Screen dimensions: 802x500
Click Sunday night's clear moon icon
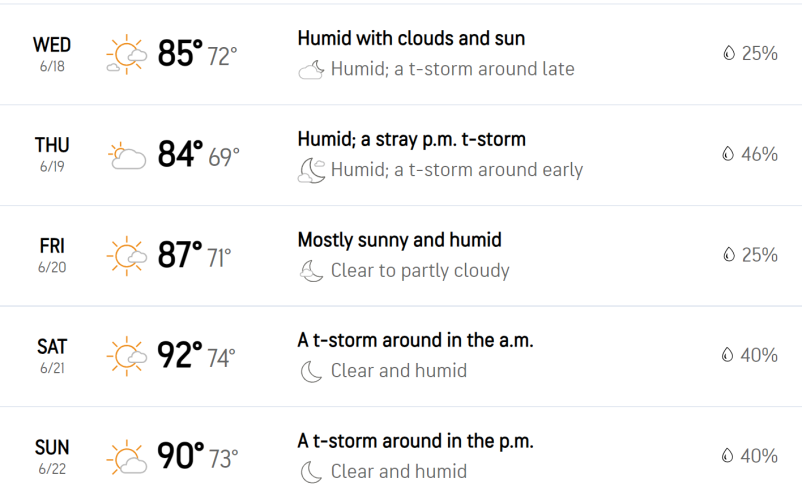pos(311,472)
